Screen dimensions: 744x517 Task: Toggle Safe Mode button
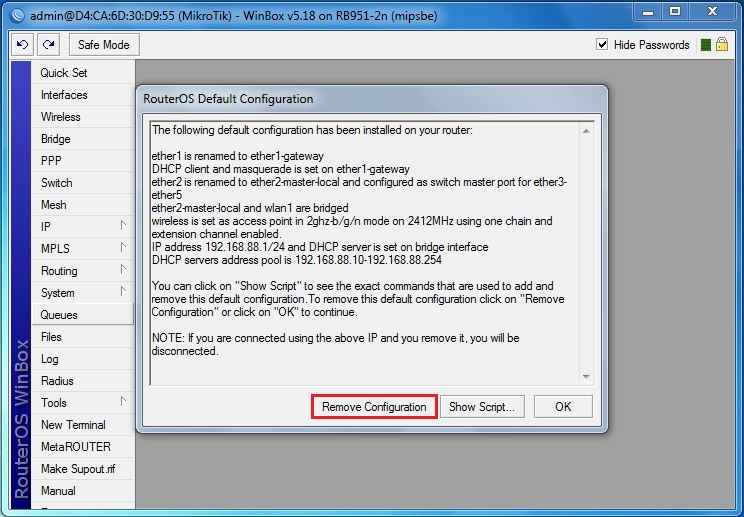click(103, 45)
